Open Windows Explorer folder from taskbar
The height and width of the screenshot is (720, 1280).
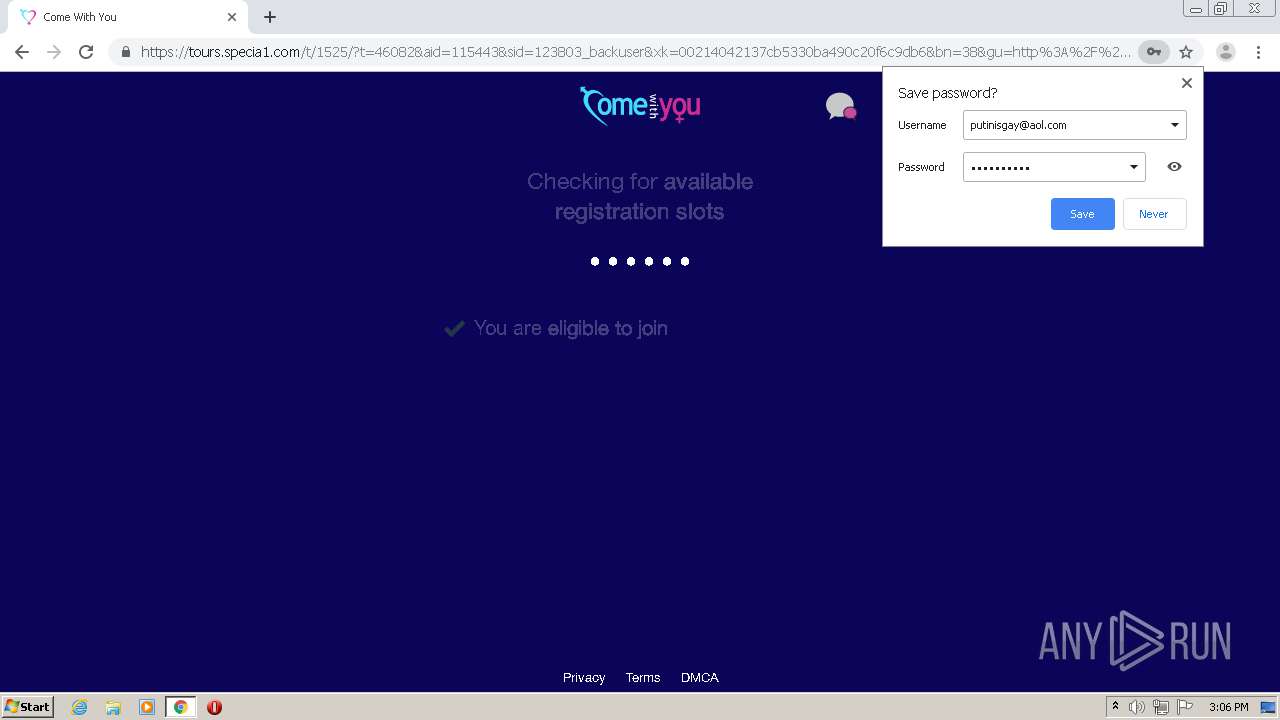[x=113, y=707]
